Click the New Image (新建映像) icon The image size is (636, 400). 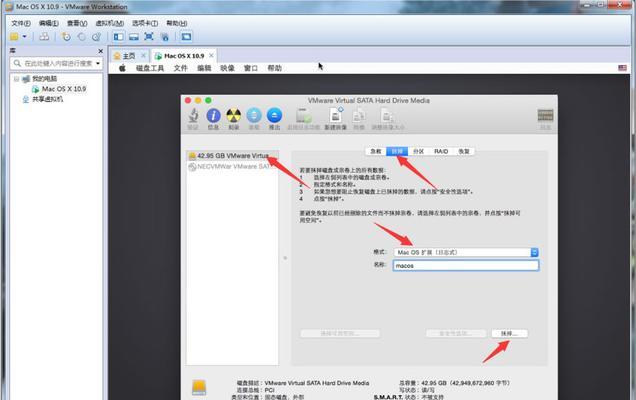point(335,116)
